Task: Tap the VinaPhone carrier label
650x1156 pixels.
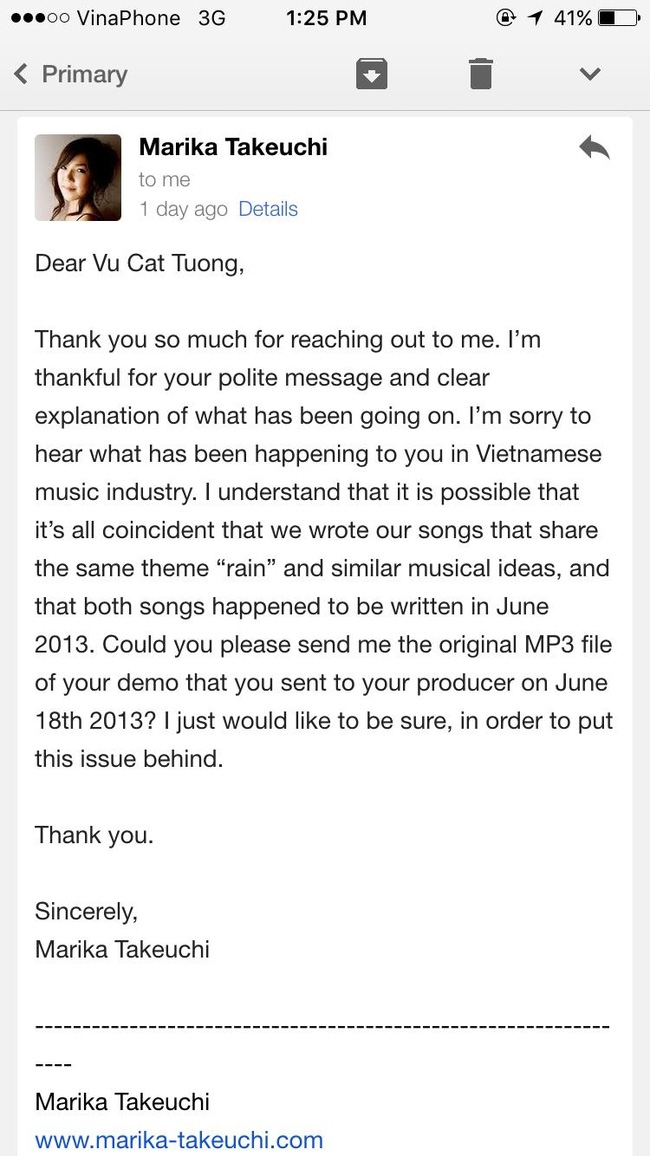Action: point(128,18)
